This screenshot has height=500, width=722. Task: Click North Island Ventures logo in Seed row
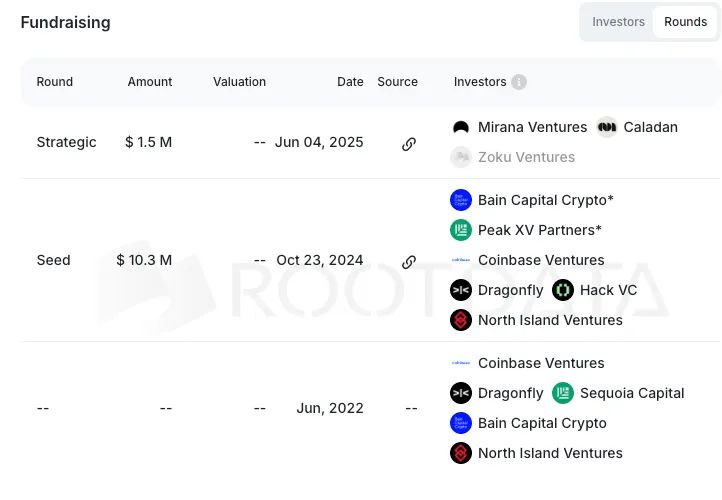pyautogui.click(x=461, y=320)
